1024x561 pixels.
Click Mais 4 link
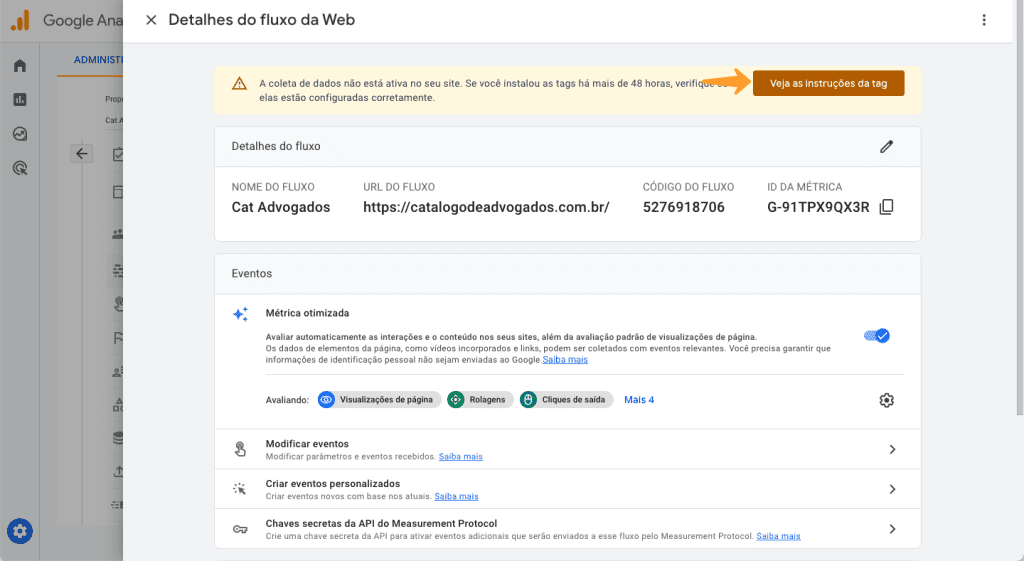point(639,400)
